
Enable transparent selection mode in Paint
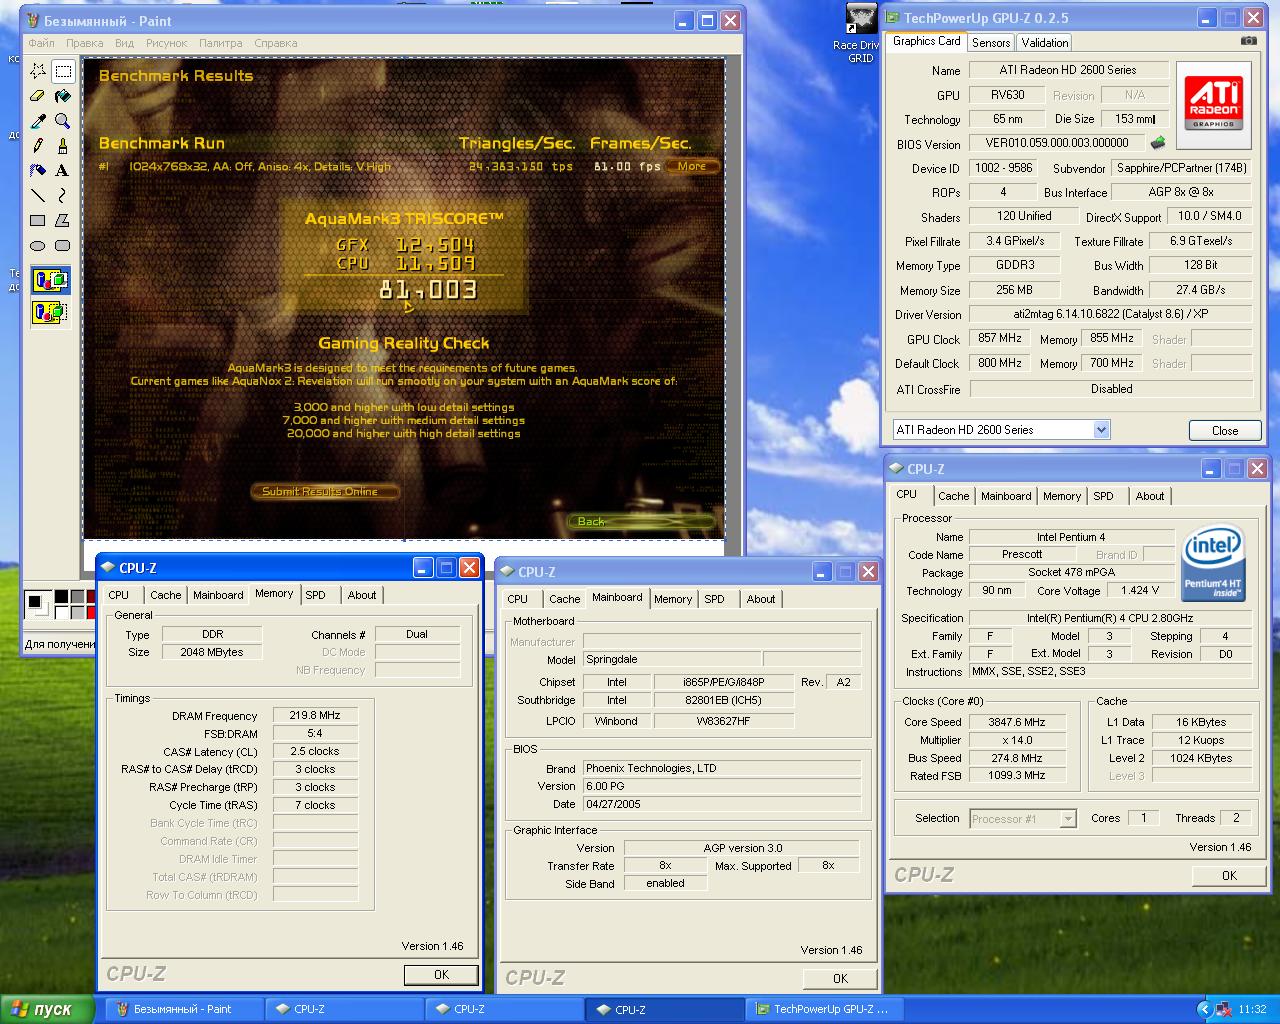pos(50,312)
